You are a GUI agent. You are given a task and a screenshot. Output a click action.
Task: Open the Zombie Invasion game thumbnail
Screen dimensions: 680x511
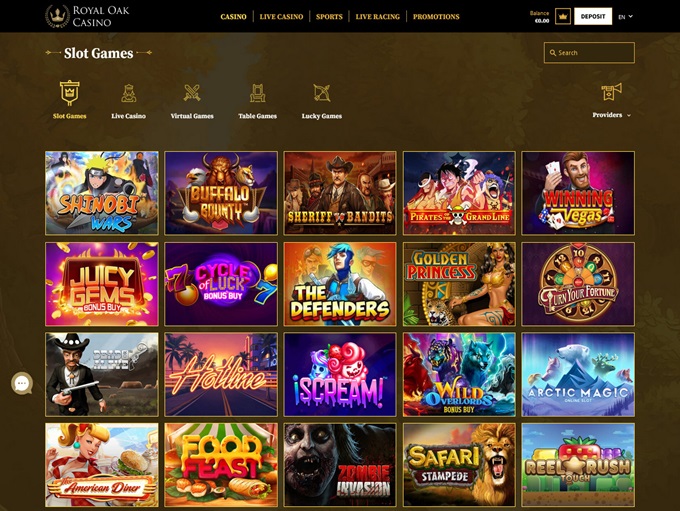point(340,465)
